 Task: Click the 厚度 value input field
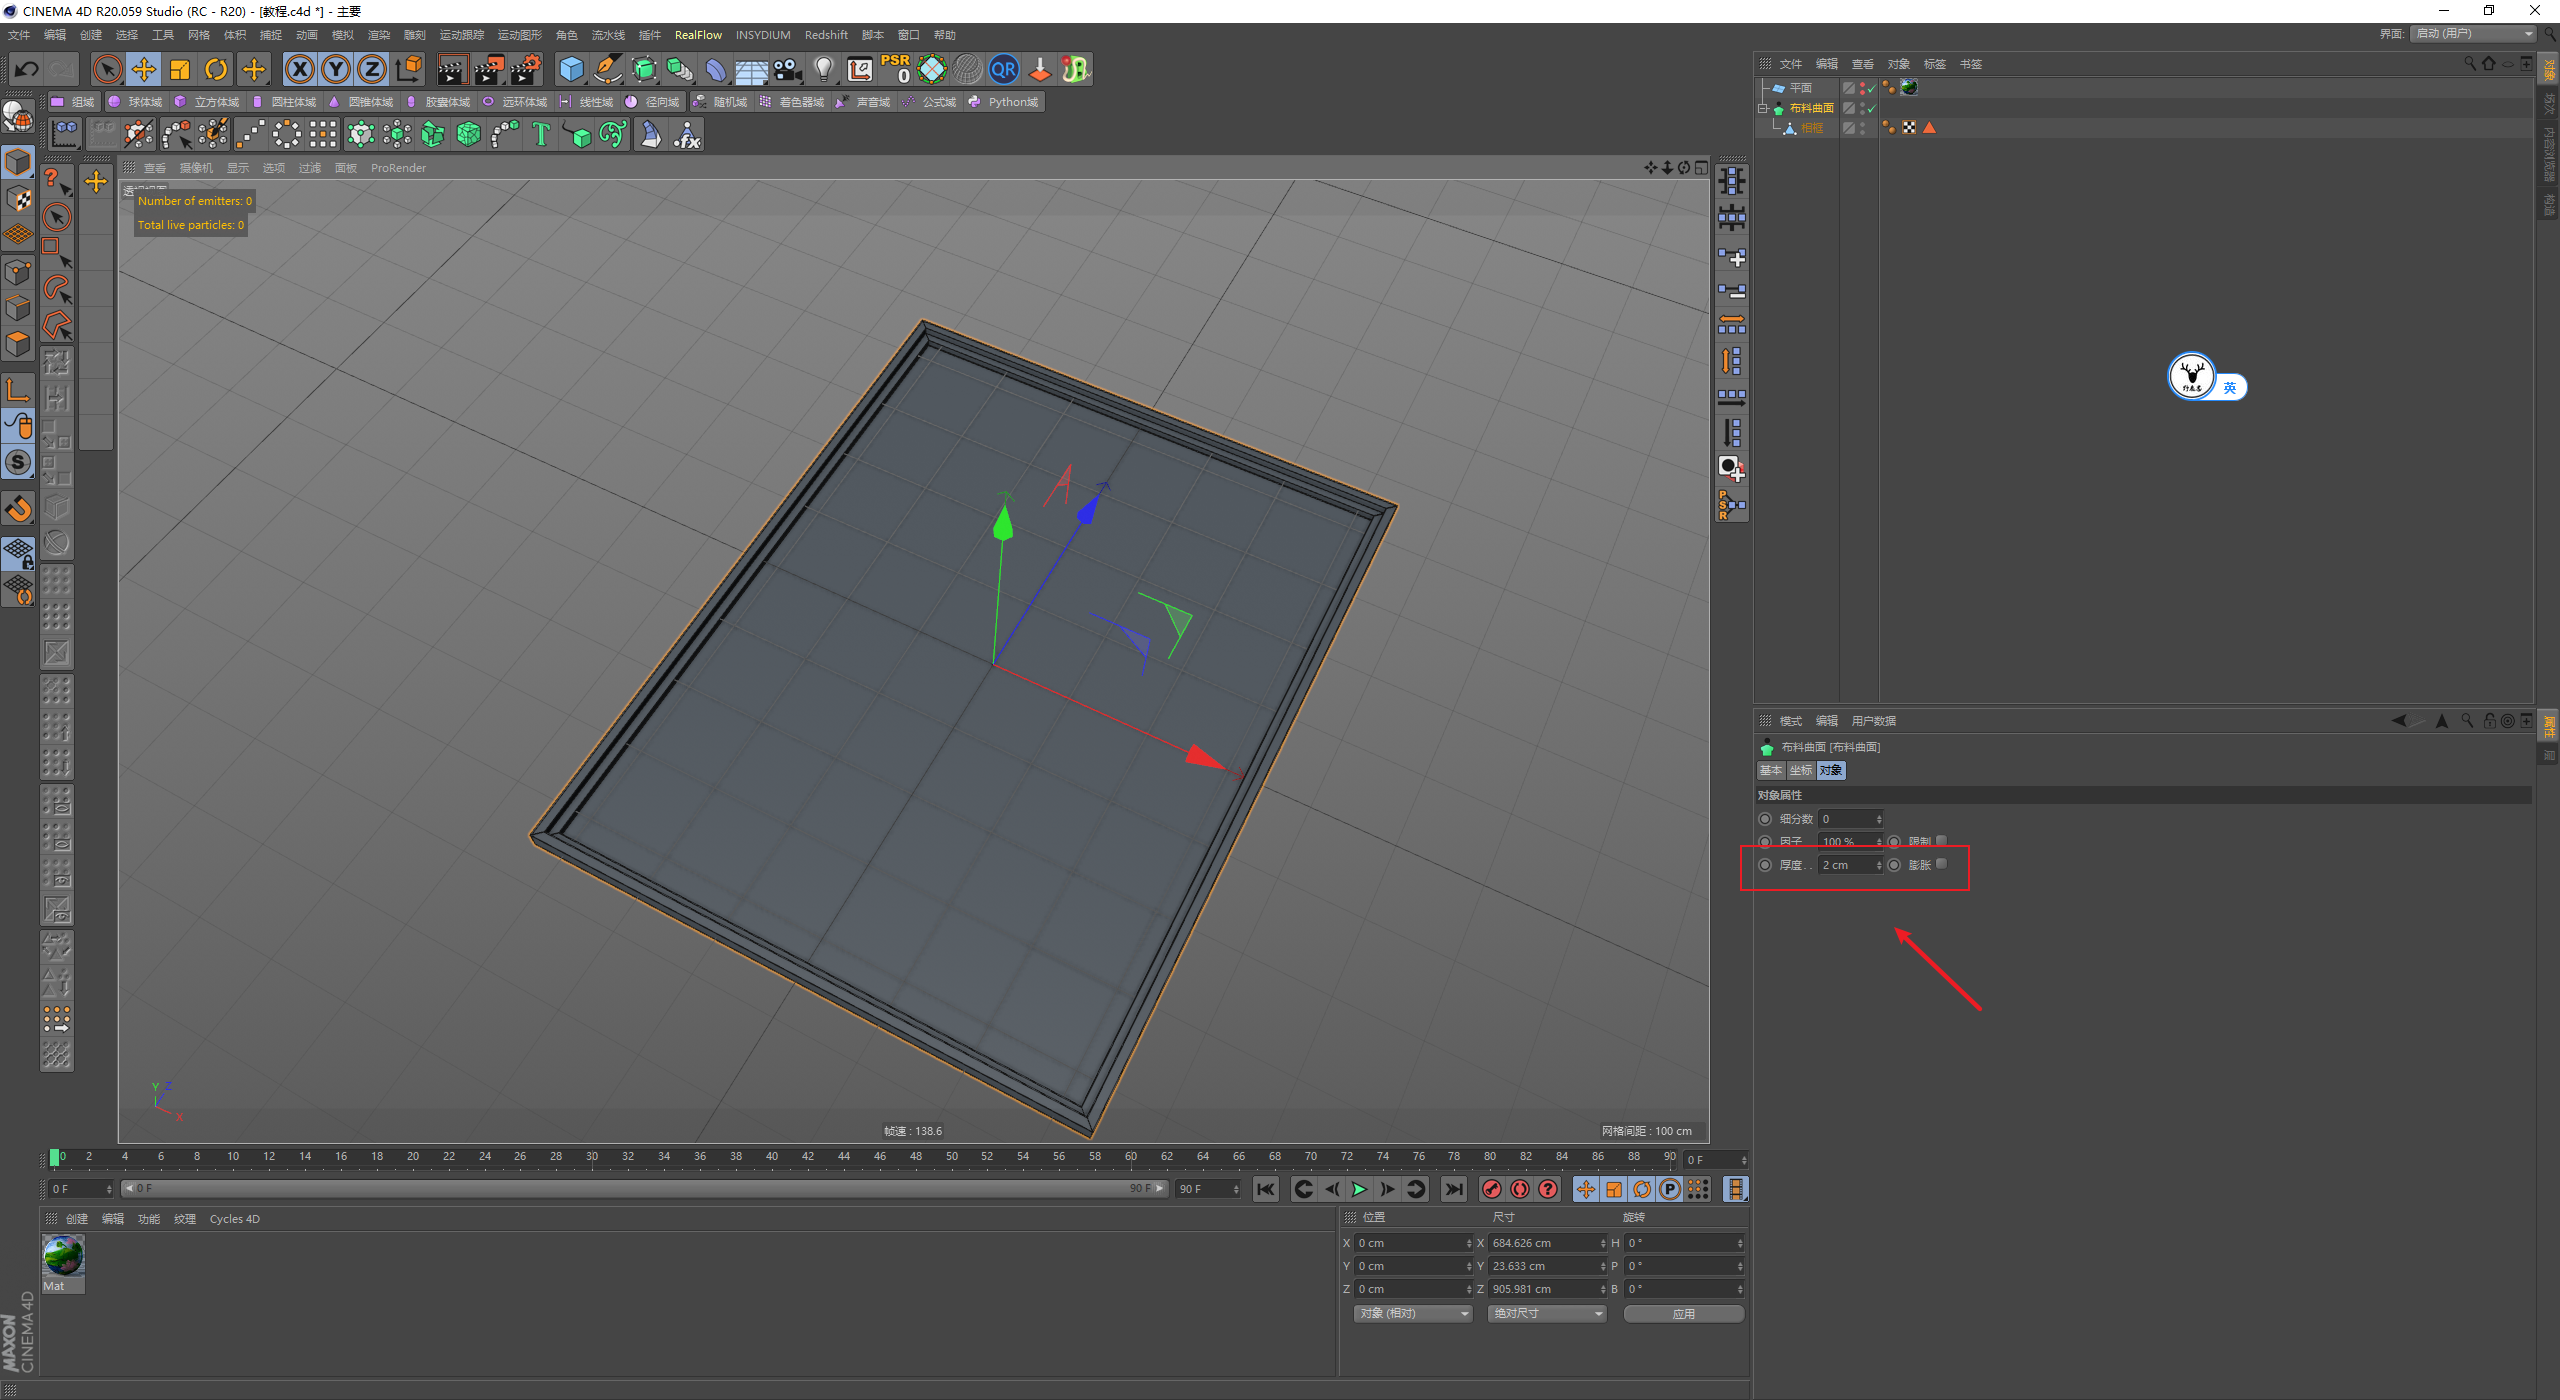(x=1845, y=865)
